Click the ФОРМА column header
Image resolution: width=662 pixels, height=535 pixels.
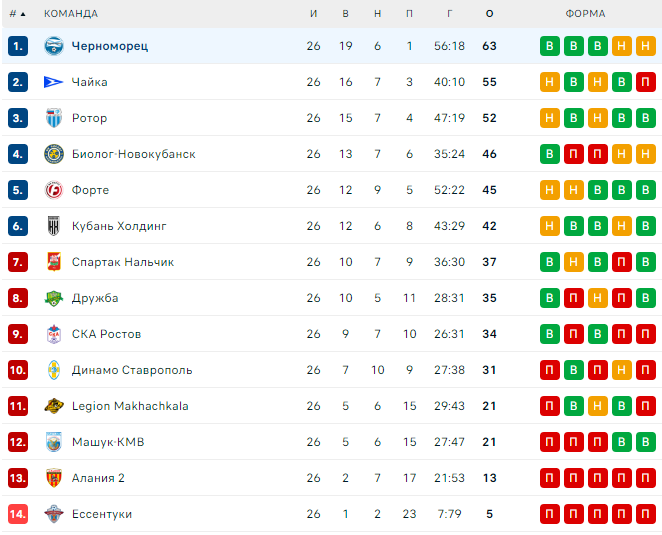pos(585,14)
